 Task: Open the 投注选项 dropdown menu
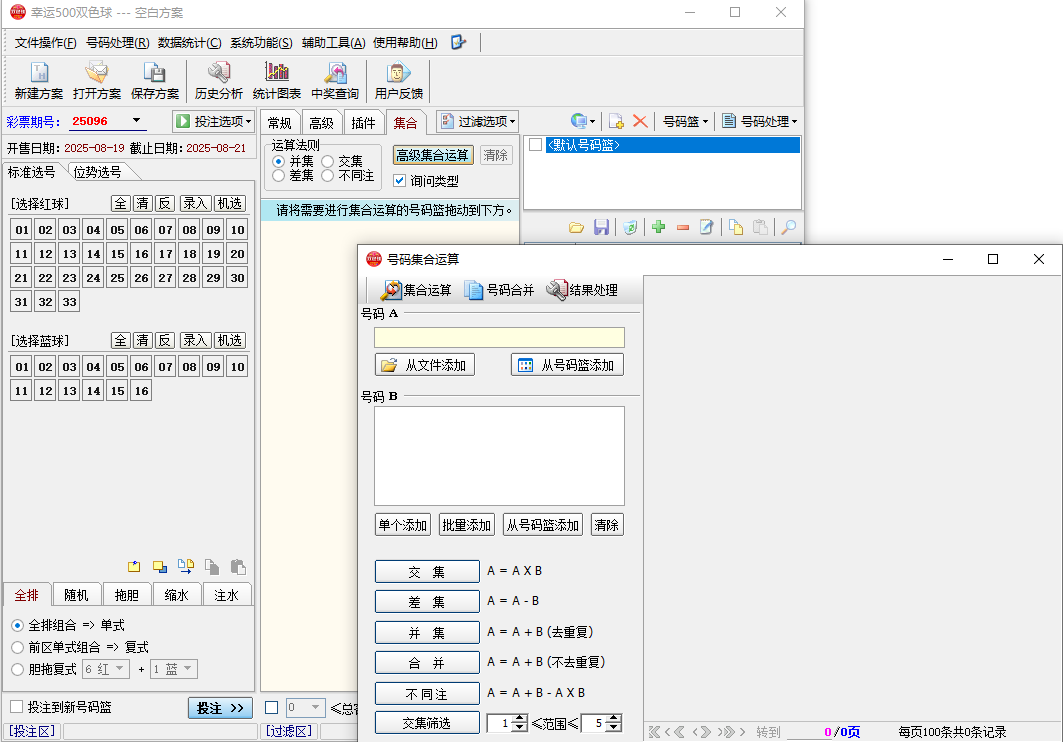click(x=213, y=121)
